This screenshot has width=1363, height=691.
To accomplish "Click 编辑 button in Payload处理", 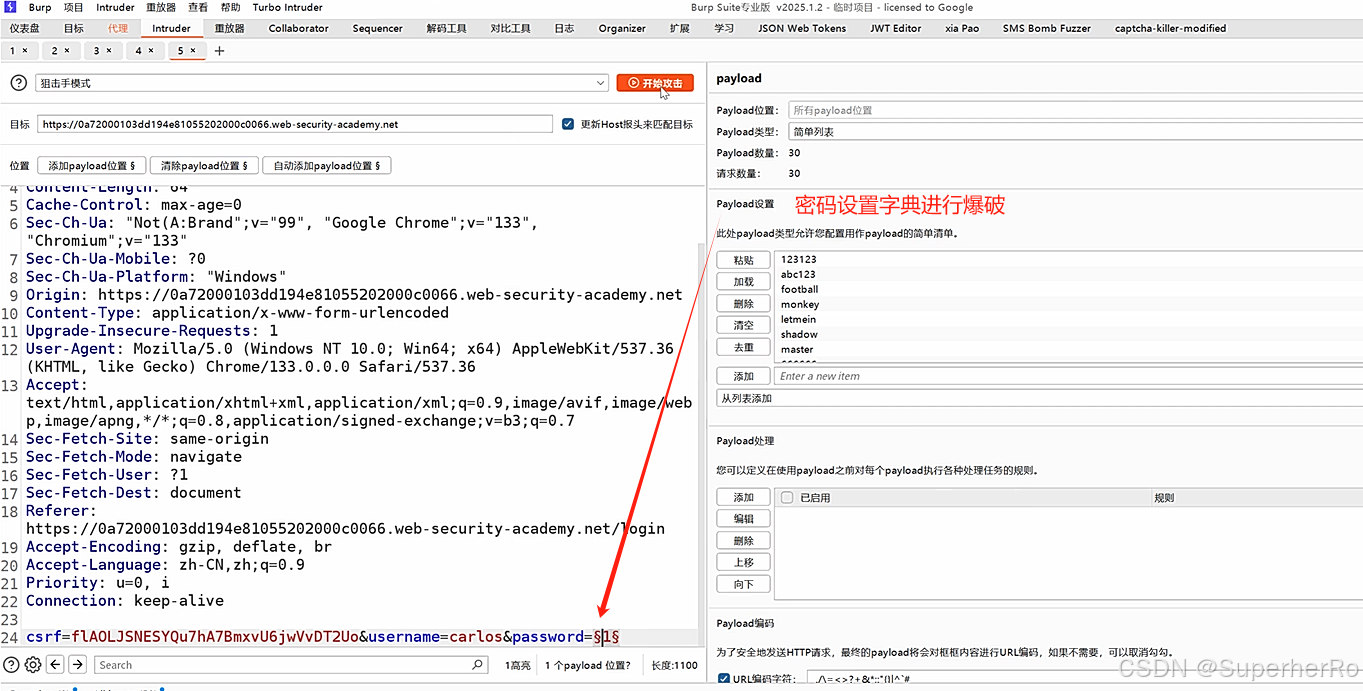I will pyautogui.click(x=744, y=519).
